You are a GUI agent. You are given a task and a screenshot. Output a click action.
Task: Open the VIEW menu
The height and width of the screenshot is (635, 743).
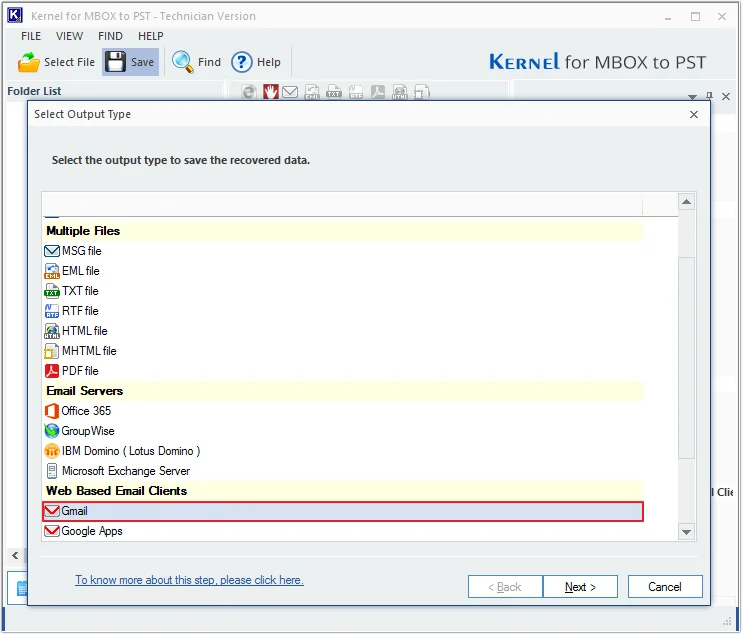point(69,36)
